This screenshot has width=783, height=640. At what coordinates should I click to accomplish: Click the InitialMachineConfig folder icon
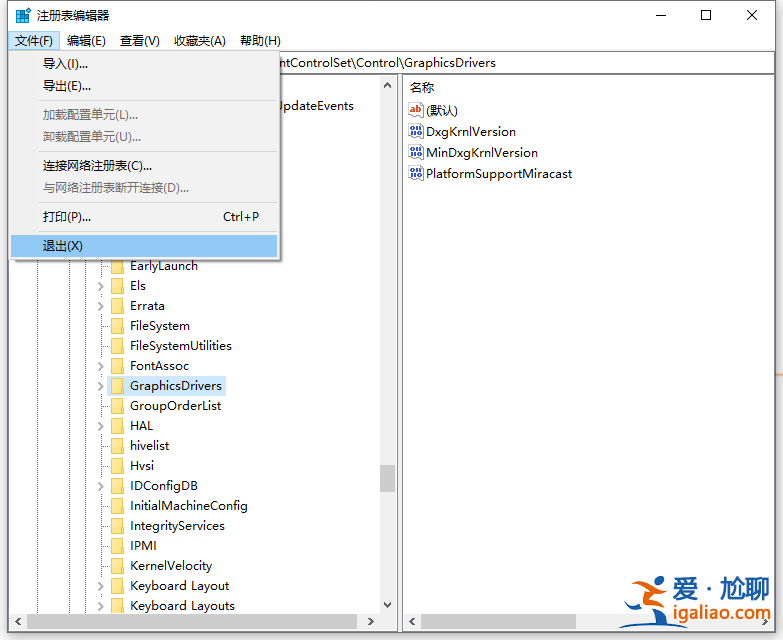tap(117, 506)
